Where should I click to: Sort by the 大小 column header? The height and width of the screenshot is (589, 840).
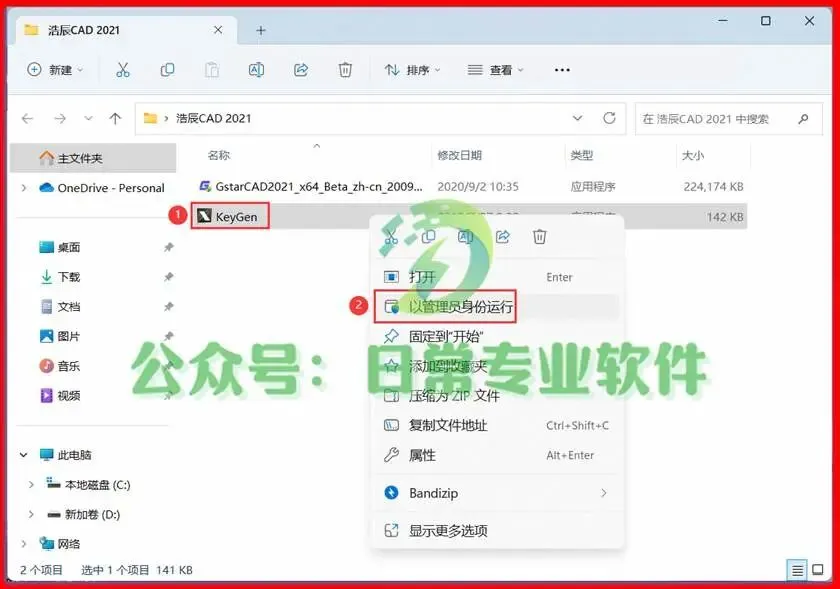tap(693, 155)
